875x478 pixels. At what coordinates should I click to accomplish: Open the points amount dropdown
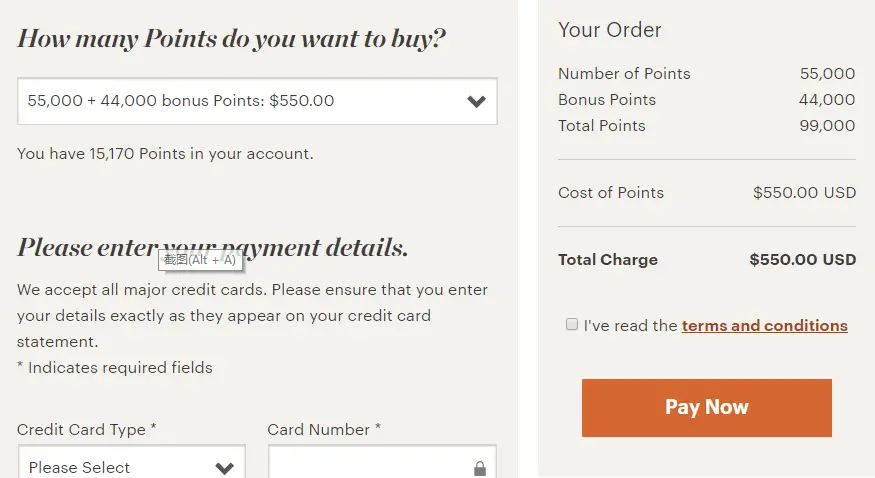[257, 101]
